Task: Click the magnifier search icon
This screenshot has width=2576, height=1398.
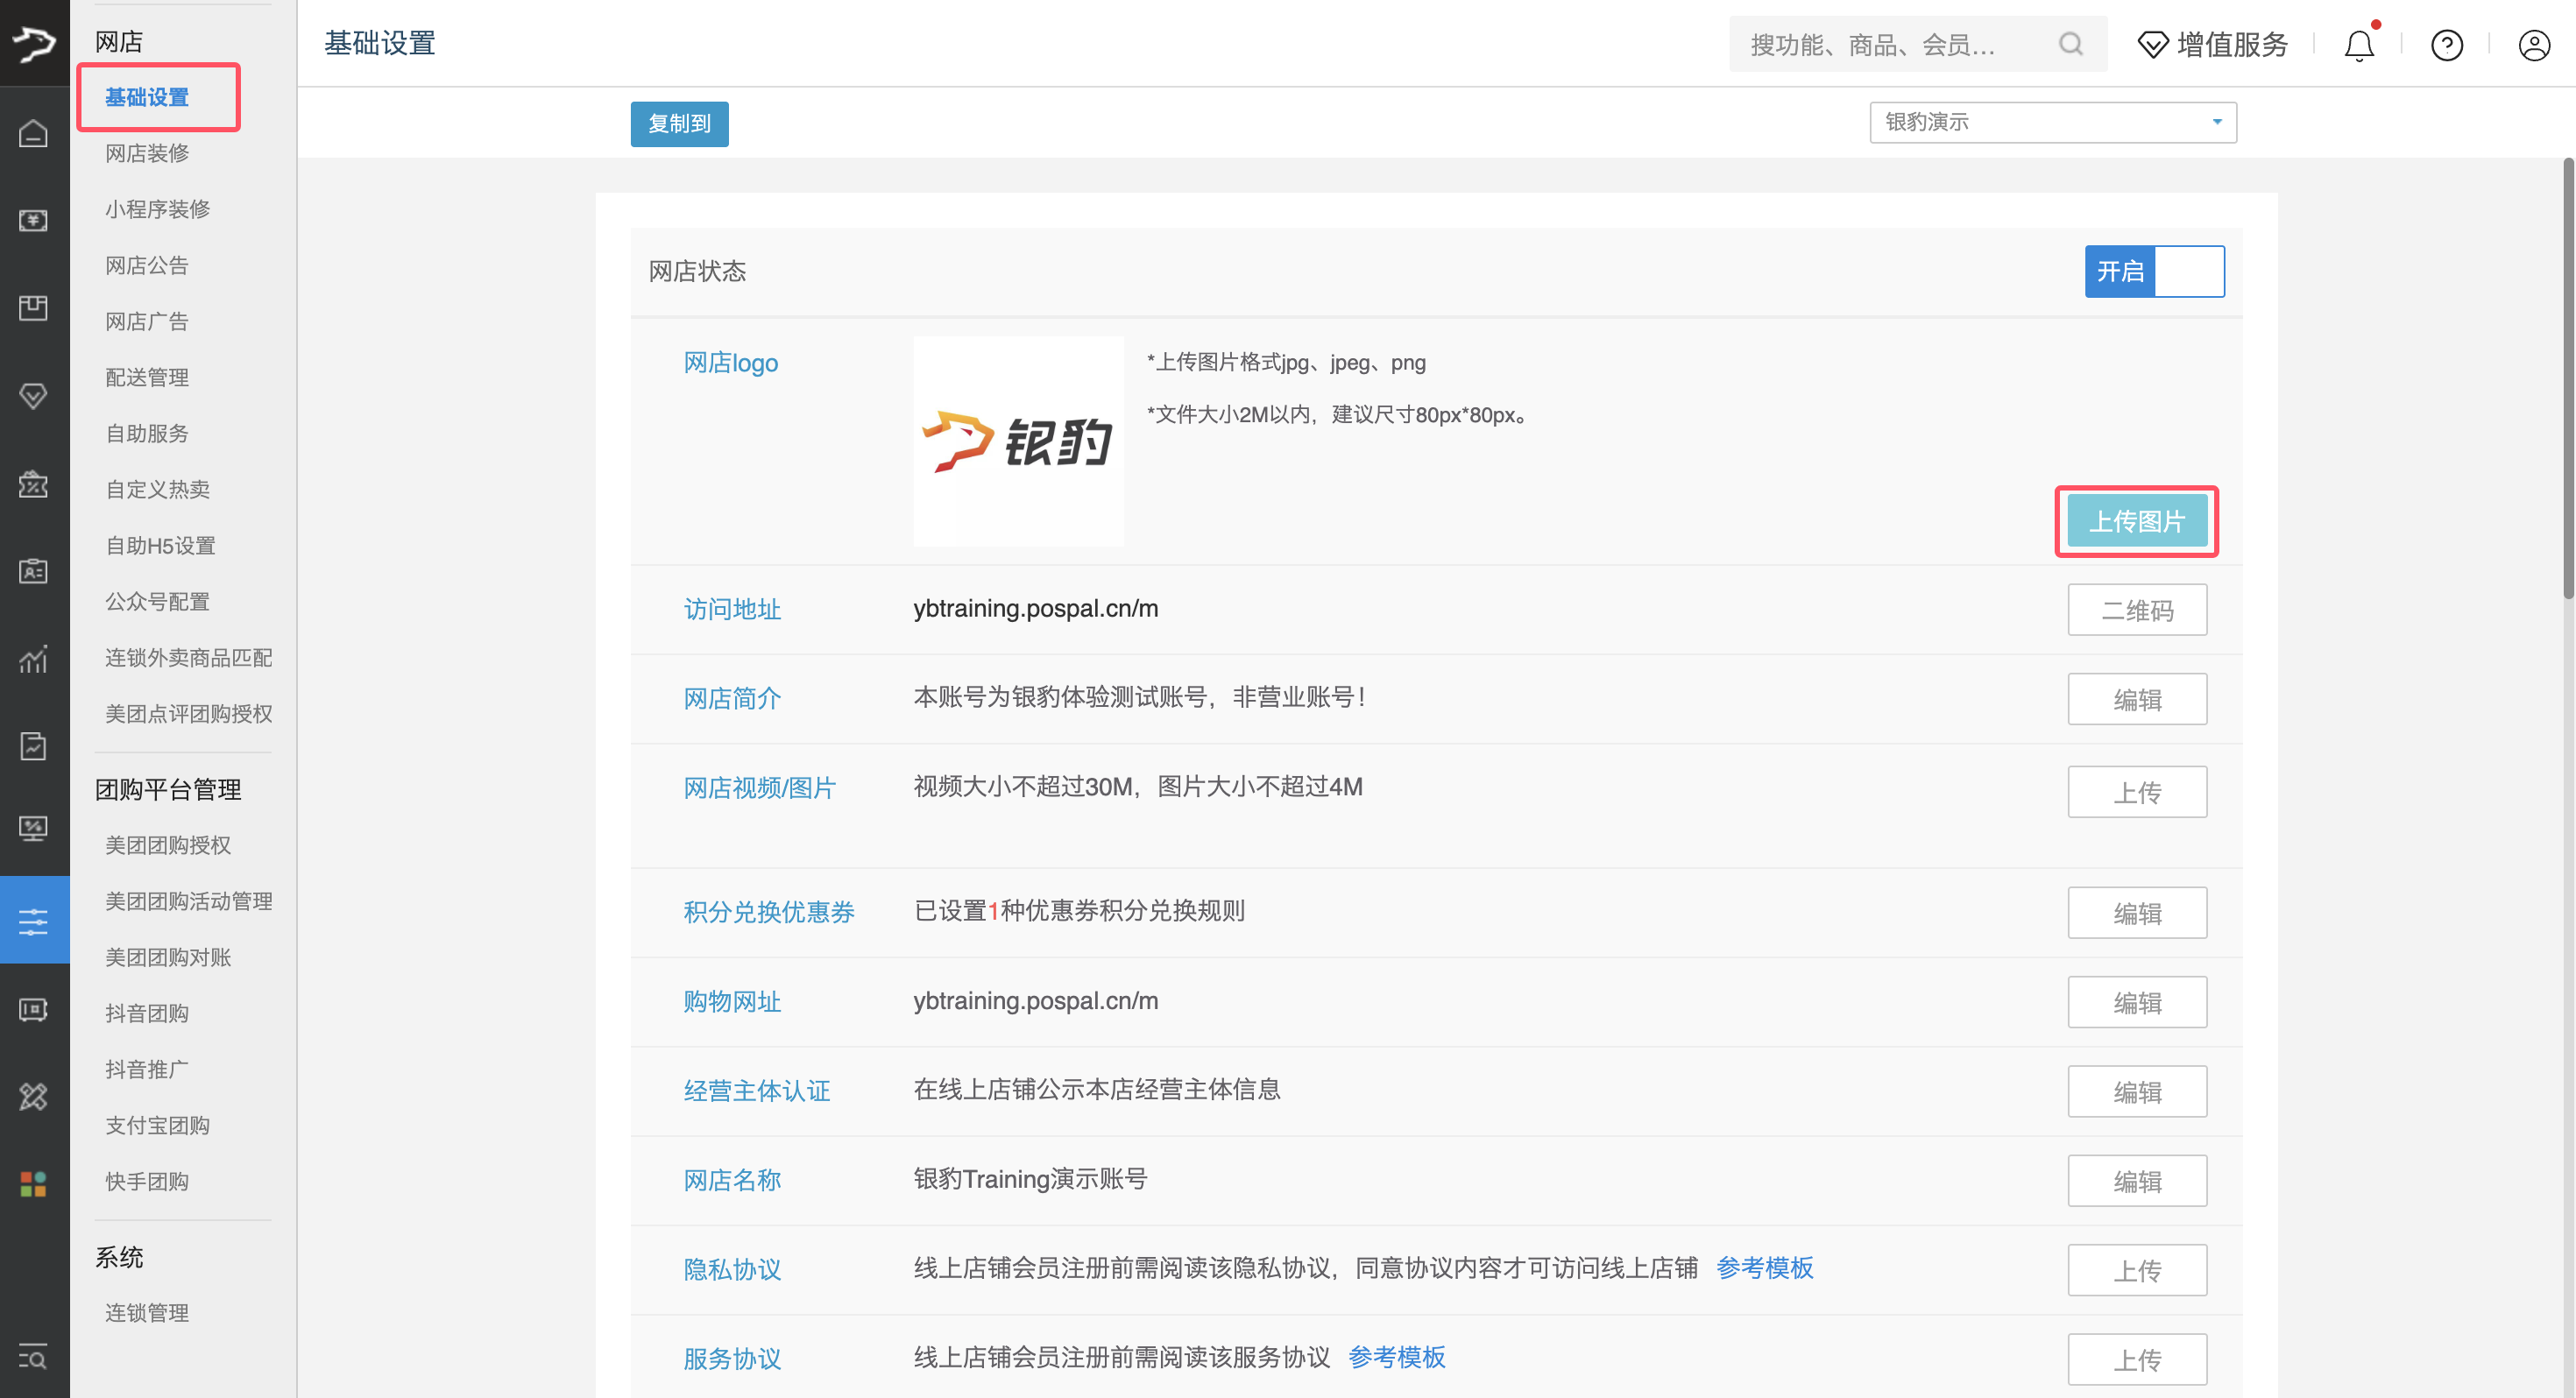Action: (2071, 44)
